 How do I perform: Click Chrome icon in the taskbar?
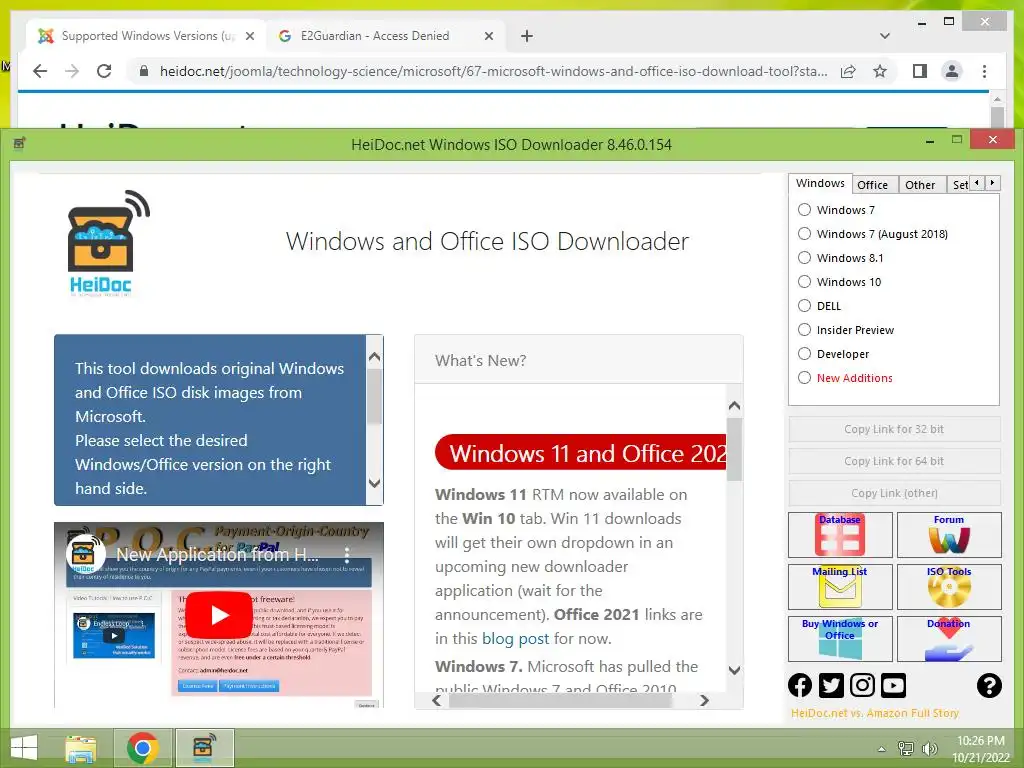click(x=142, y=748)
